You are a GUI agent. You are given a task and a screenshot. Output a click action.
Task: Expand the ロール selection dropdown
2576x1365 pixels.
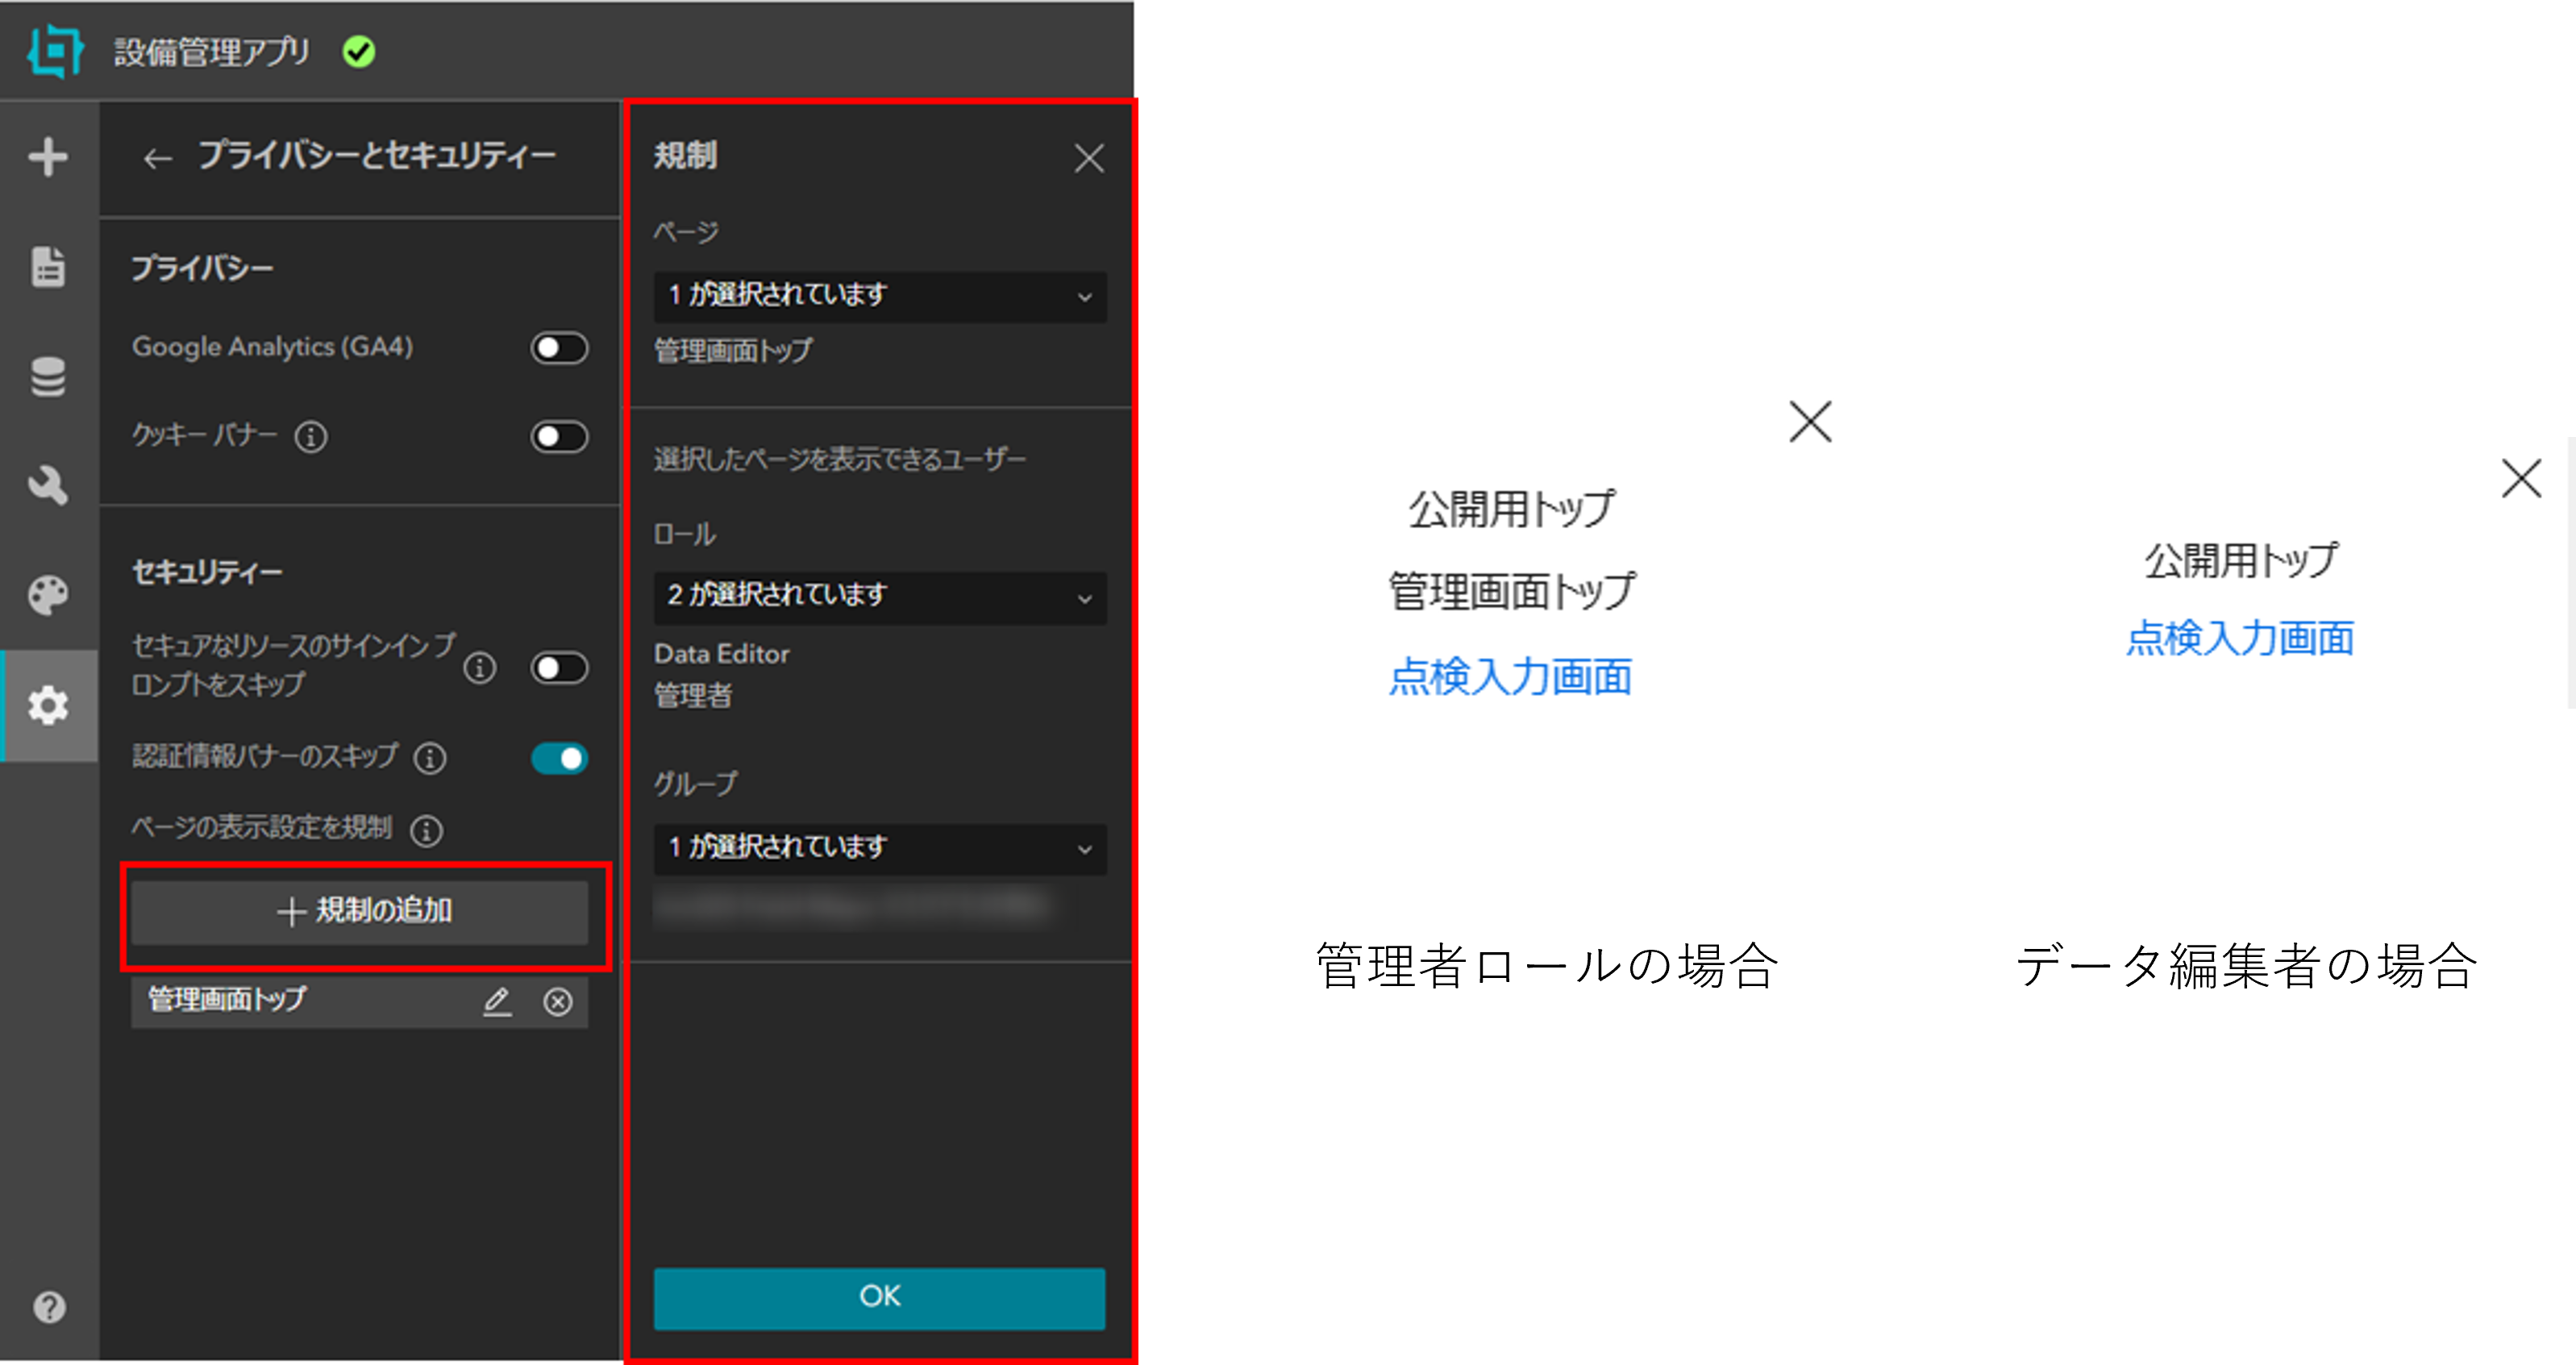[880, 597]
